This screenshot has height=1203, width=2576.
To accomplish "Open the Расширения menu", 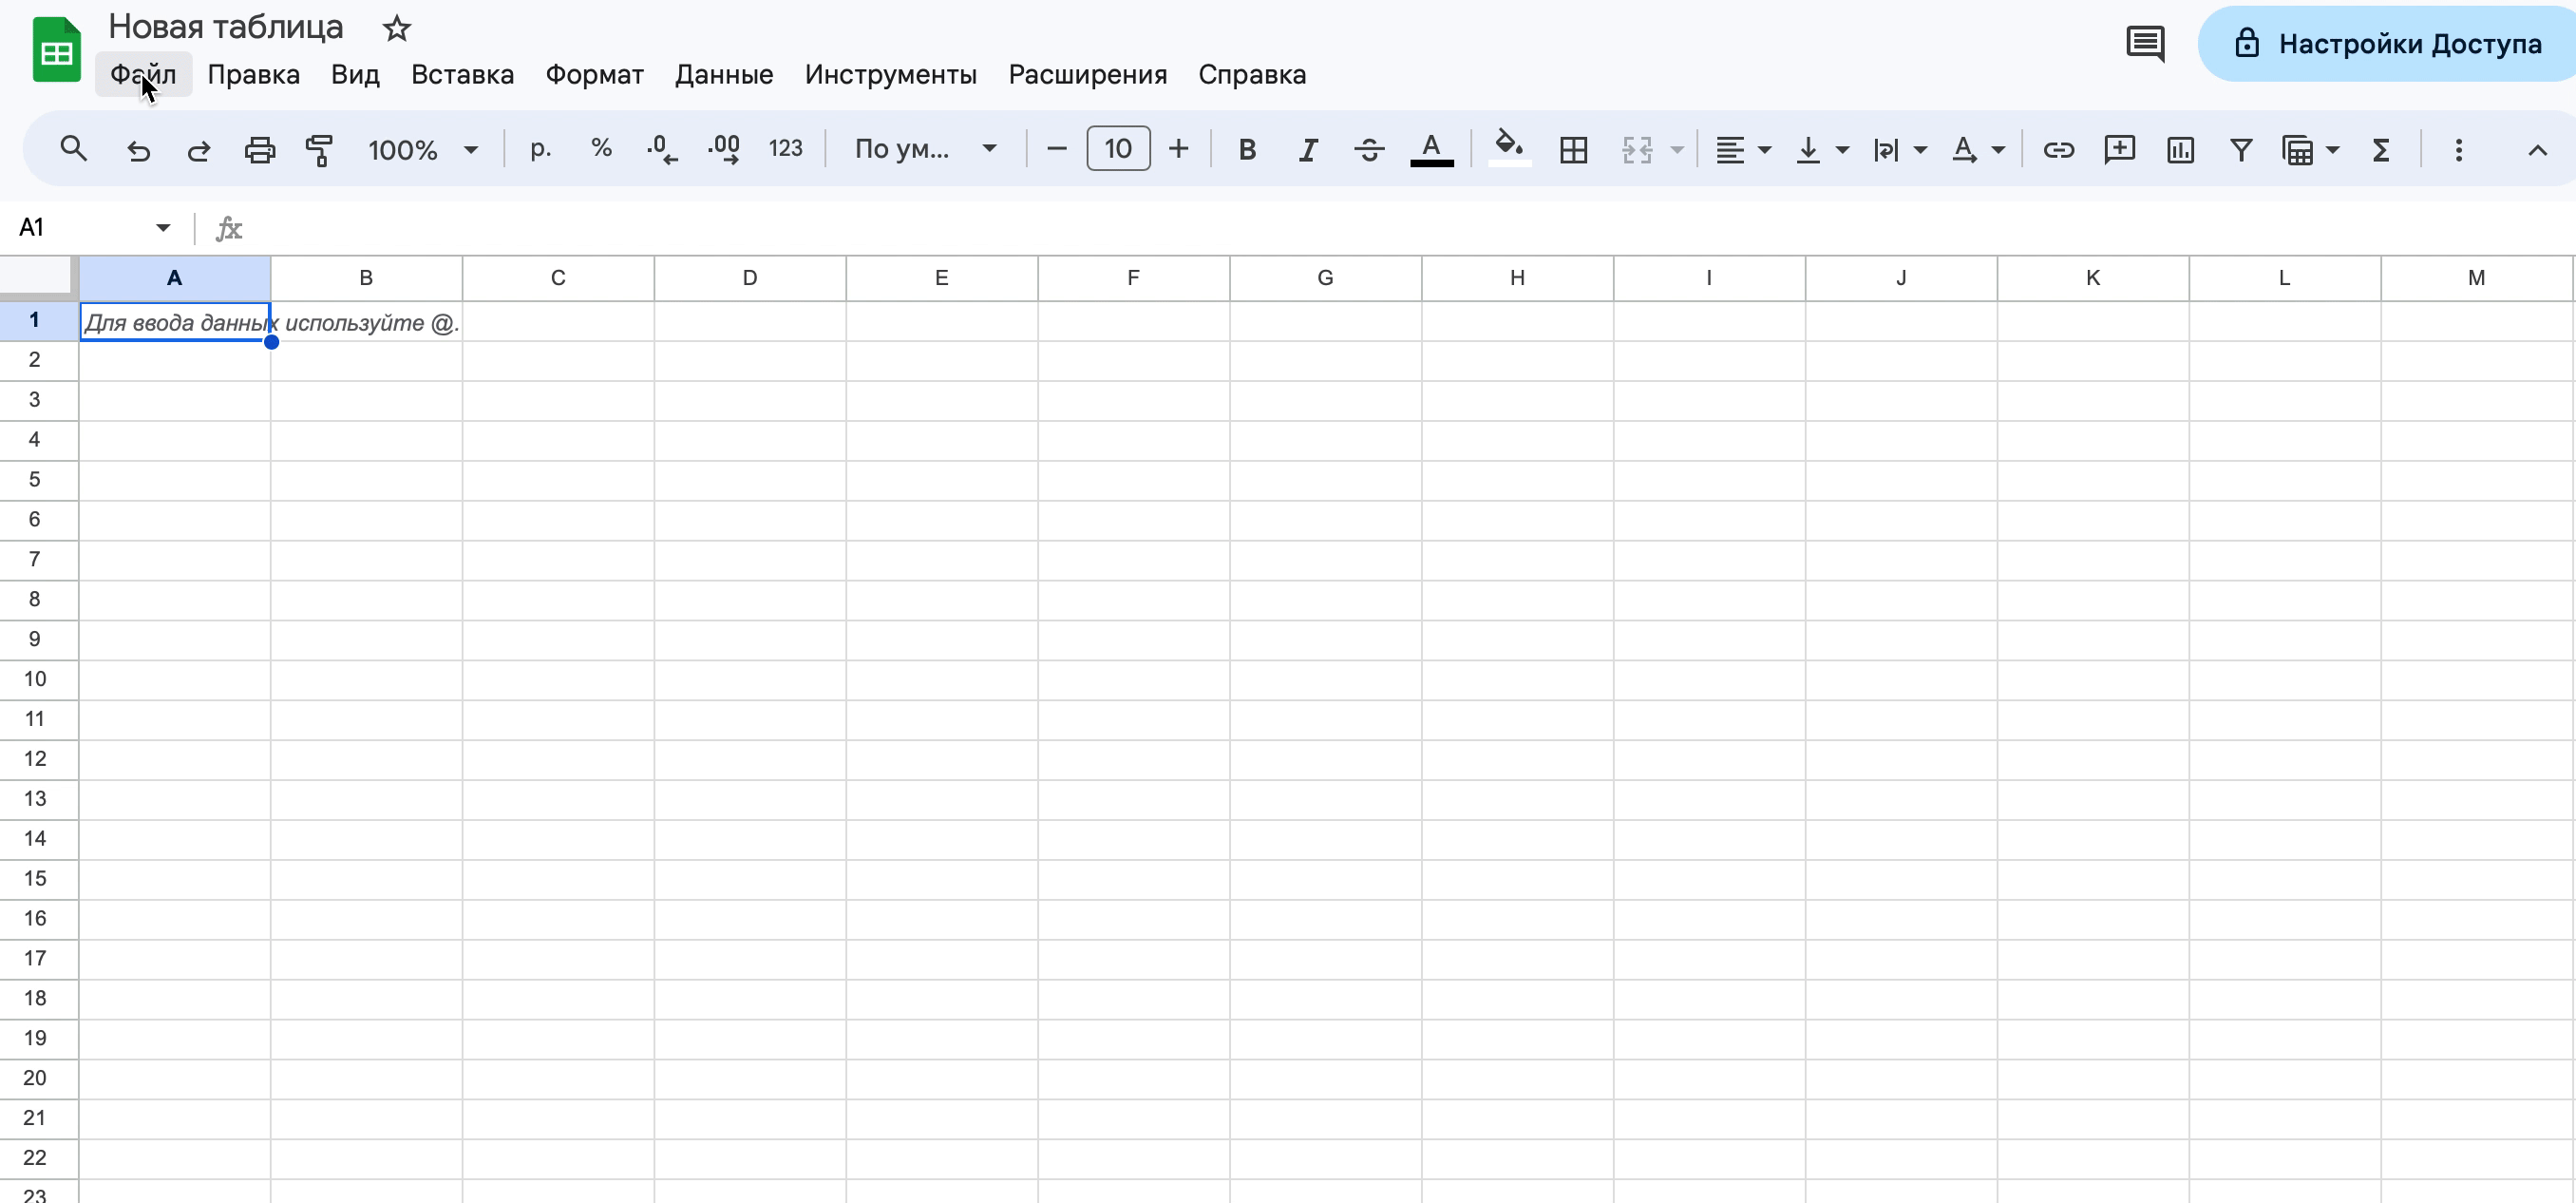I will 1087,75.
